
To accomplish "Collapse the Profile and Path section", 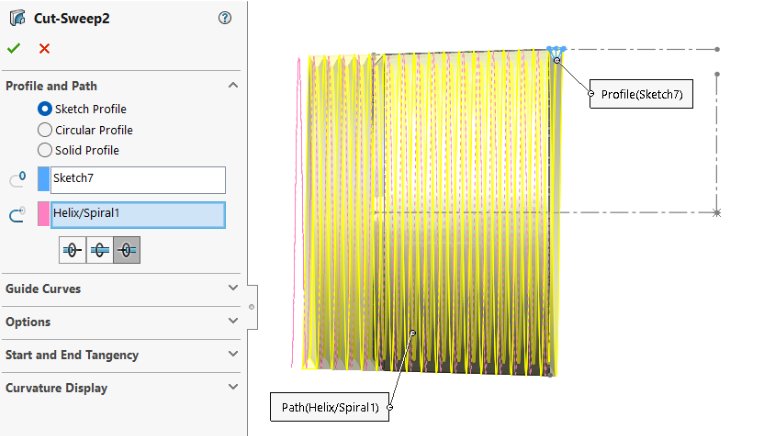I will pos(233,86).
